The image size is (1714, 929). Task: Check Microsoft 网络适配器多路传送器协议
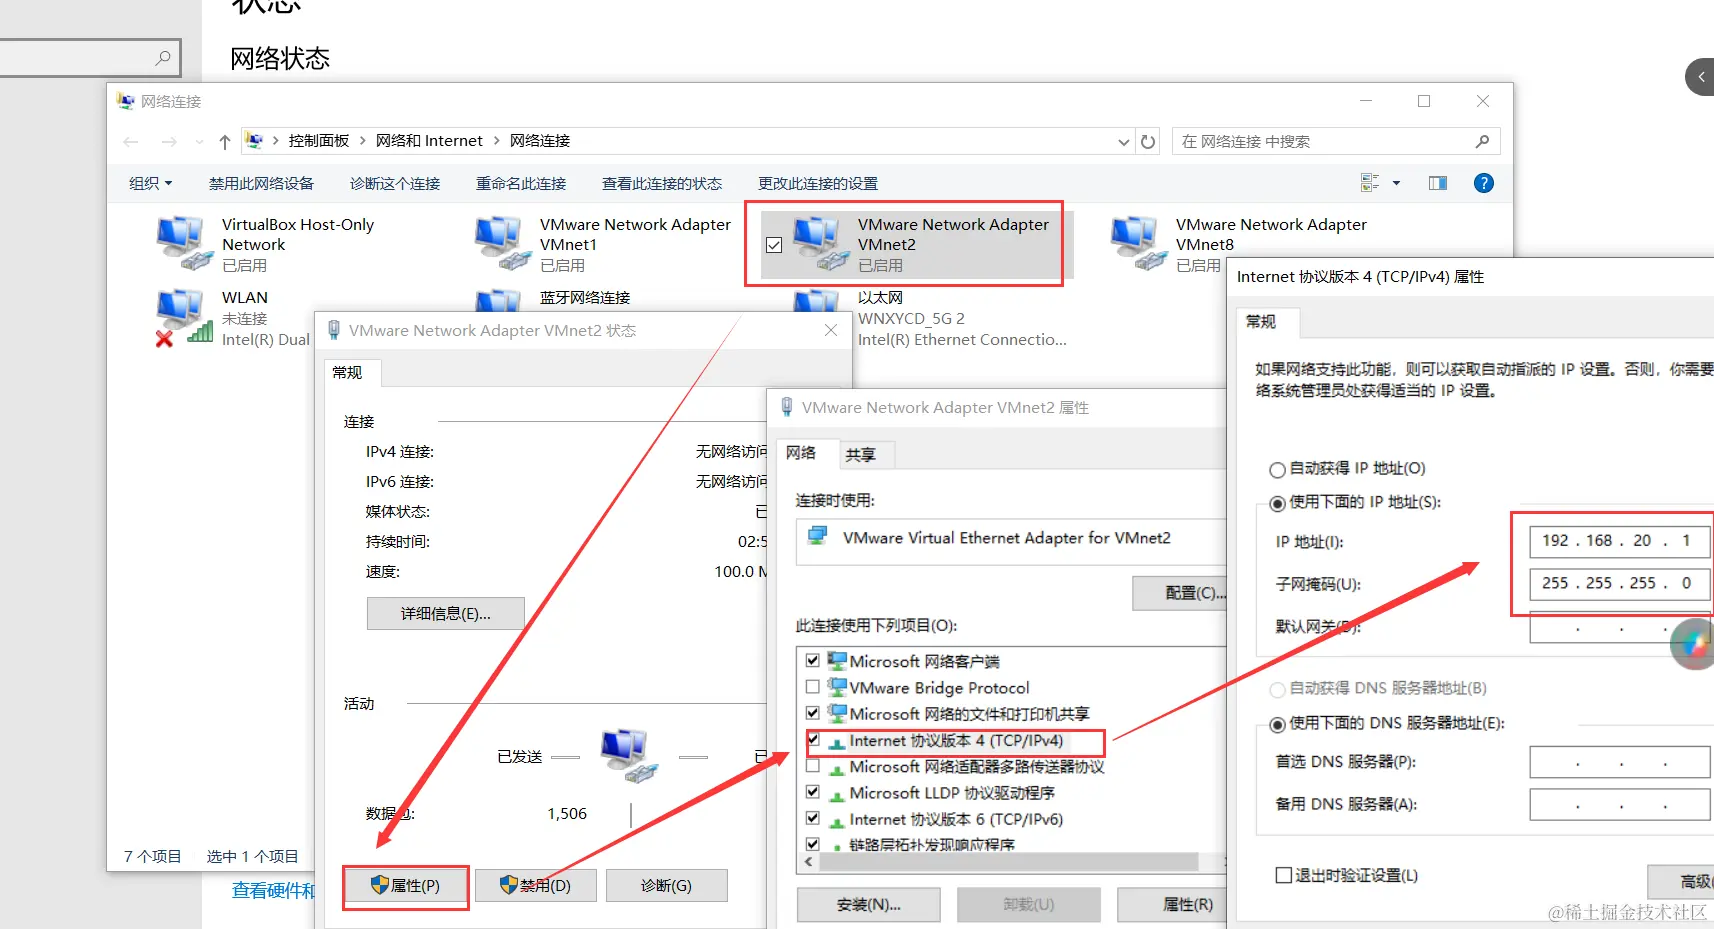pos(813,766)
